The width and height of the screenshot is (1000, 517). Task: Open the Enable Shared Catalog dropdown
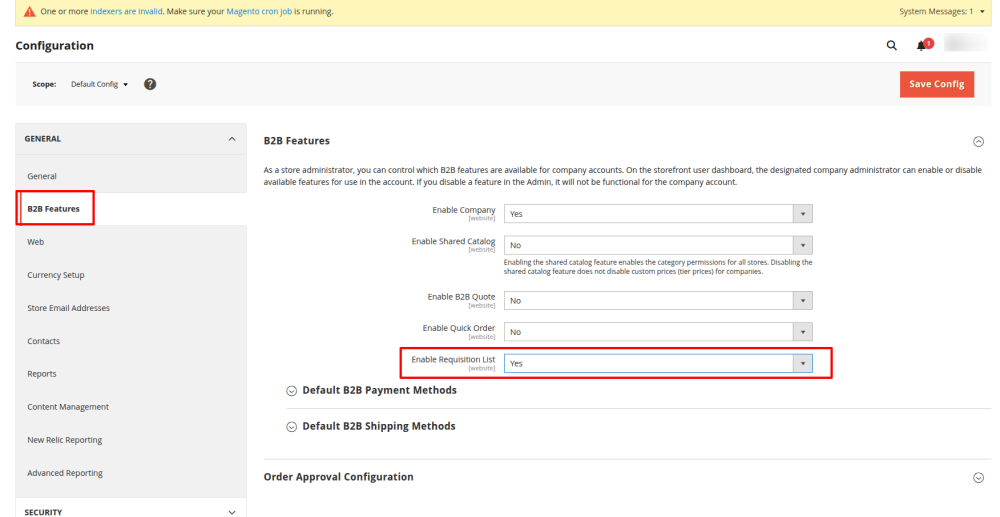(x=657, y=245)
